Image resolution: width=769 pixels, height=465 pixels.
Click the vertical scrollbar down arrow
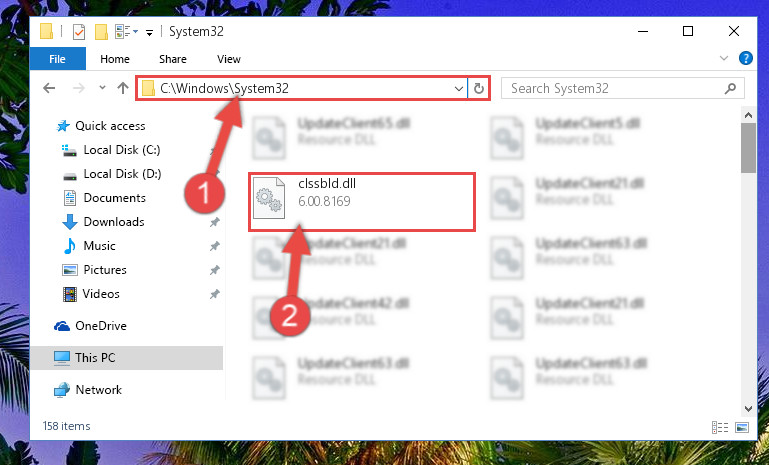click(748, 409)
